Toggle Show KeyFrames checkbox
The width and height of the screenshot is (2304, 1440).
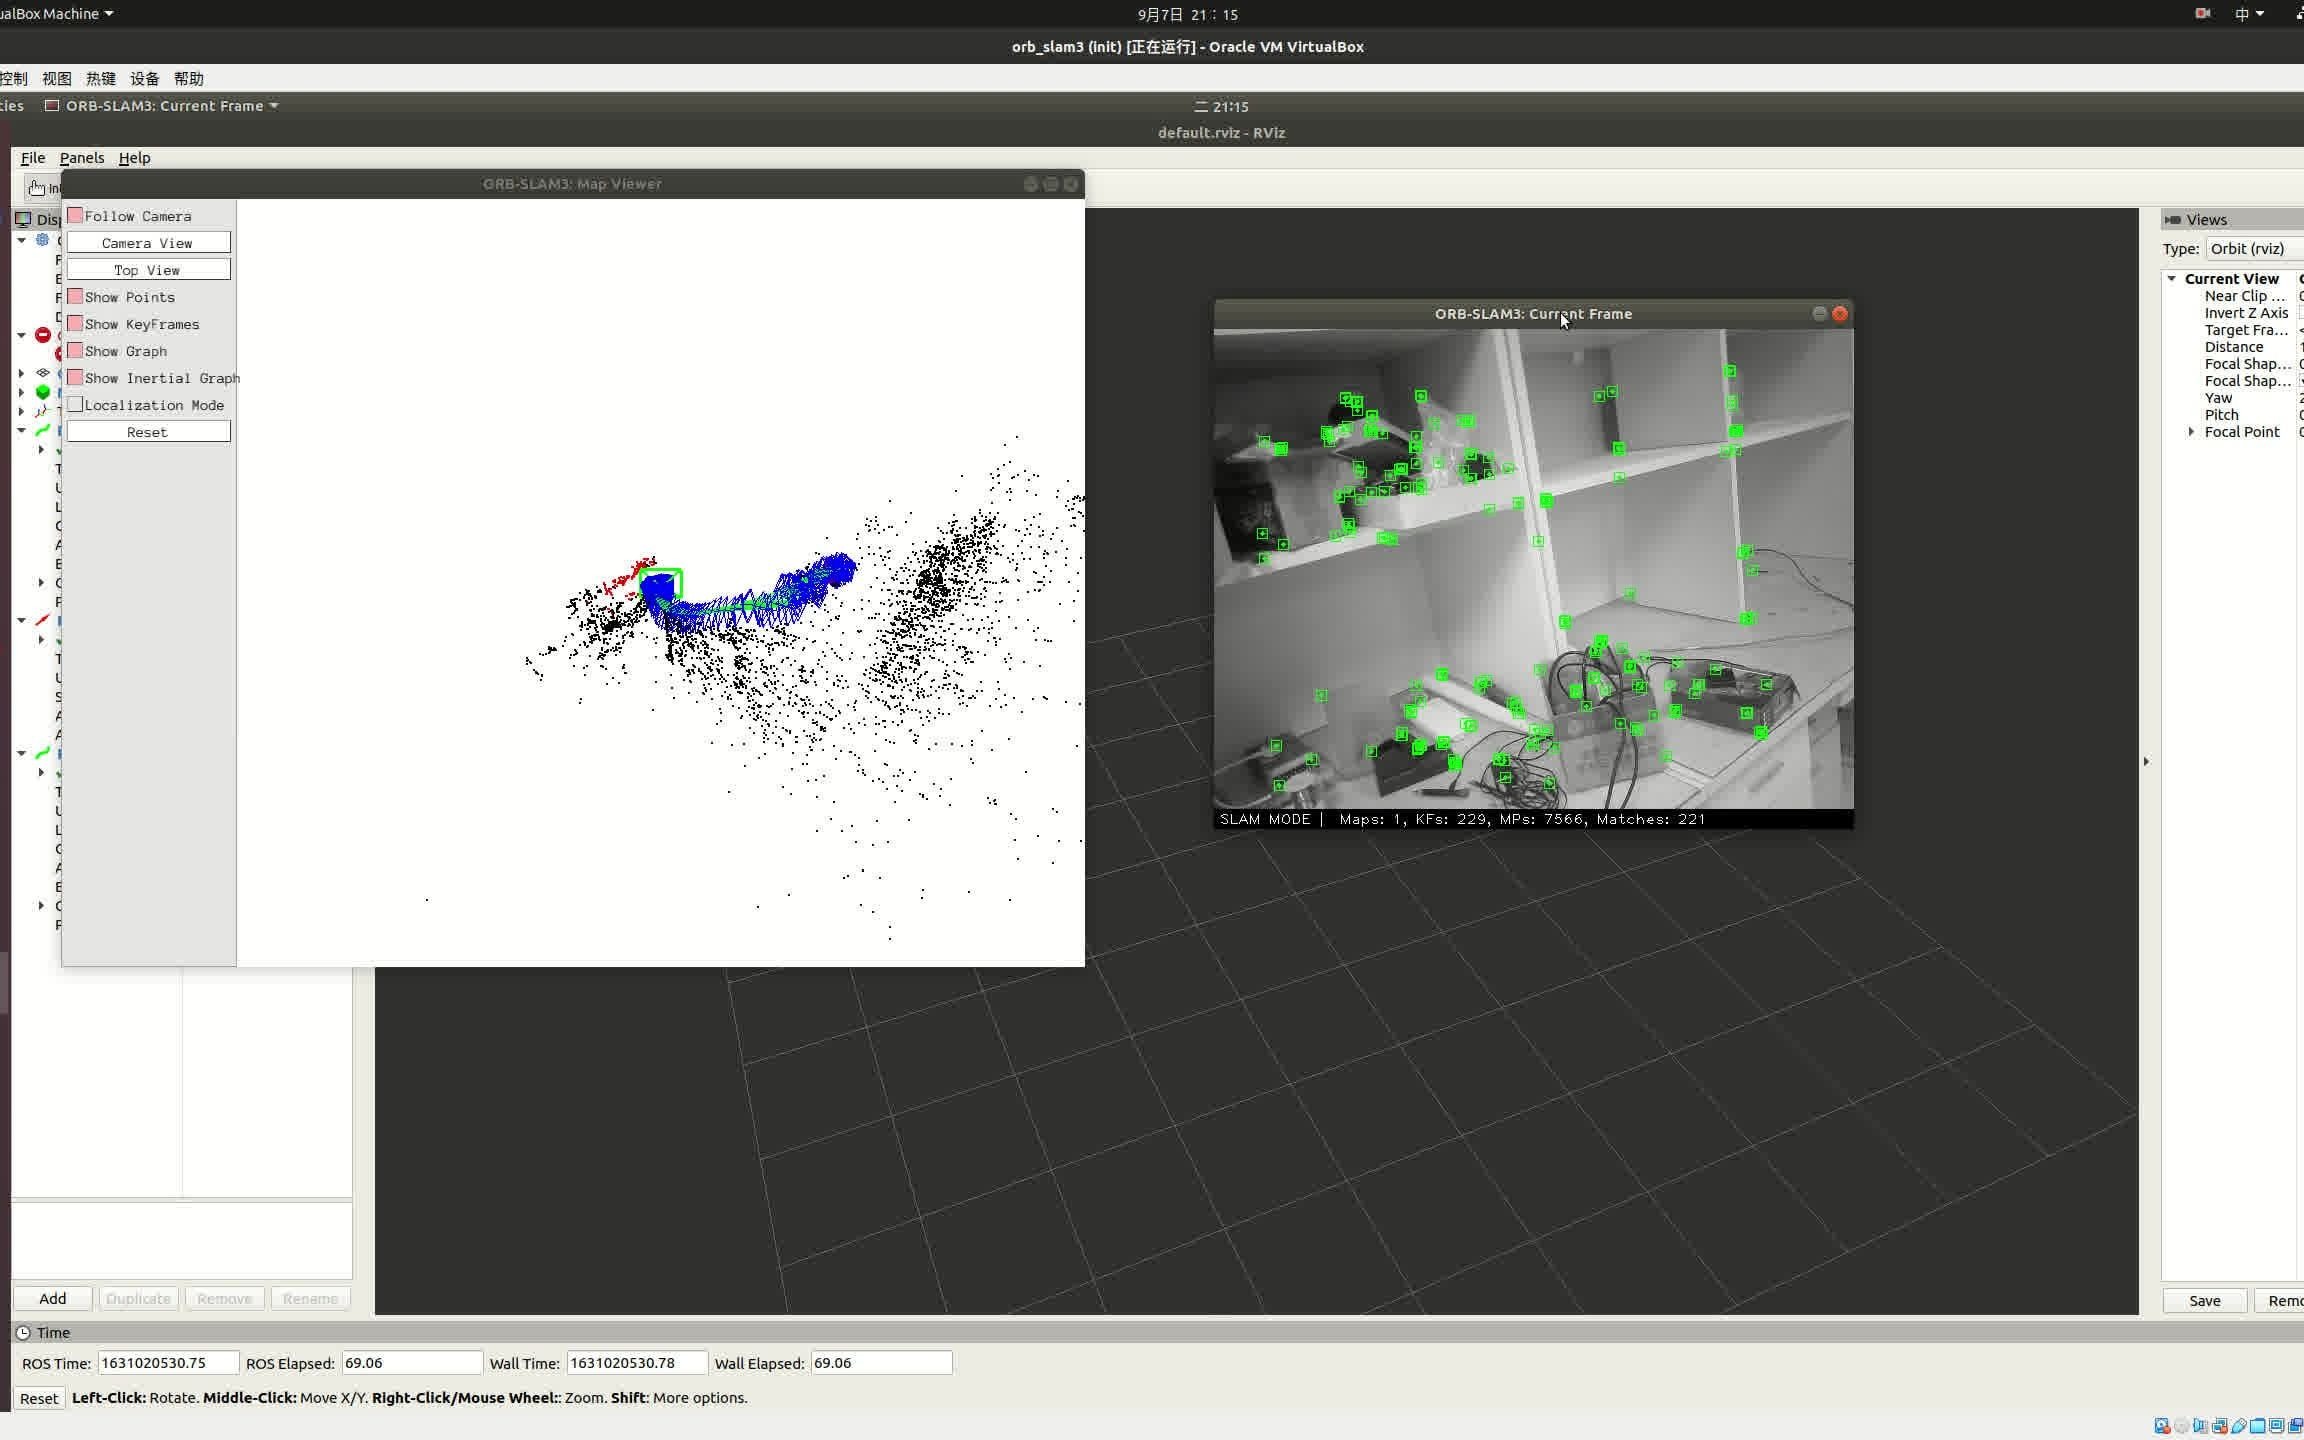pyautogui.click(x=75, y=323)
